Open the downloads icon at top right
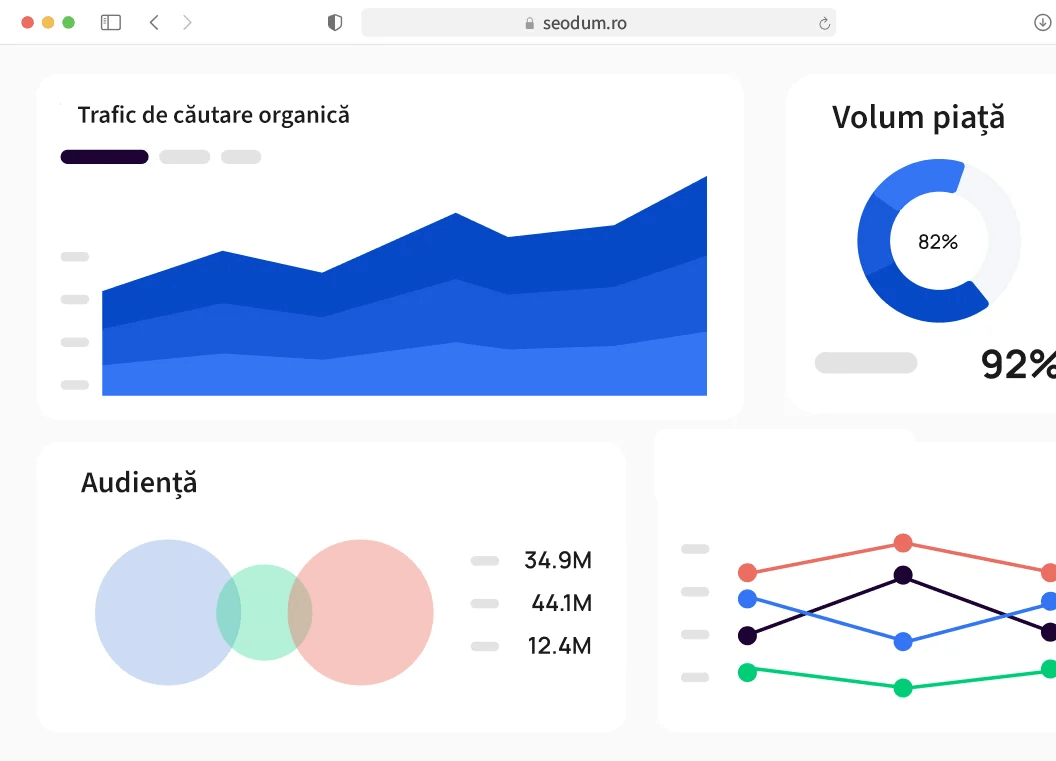 point(1042,21)
